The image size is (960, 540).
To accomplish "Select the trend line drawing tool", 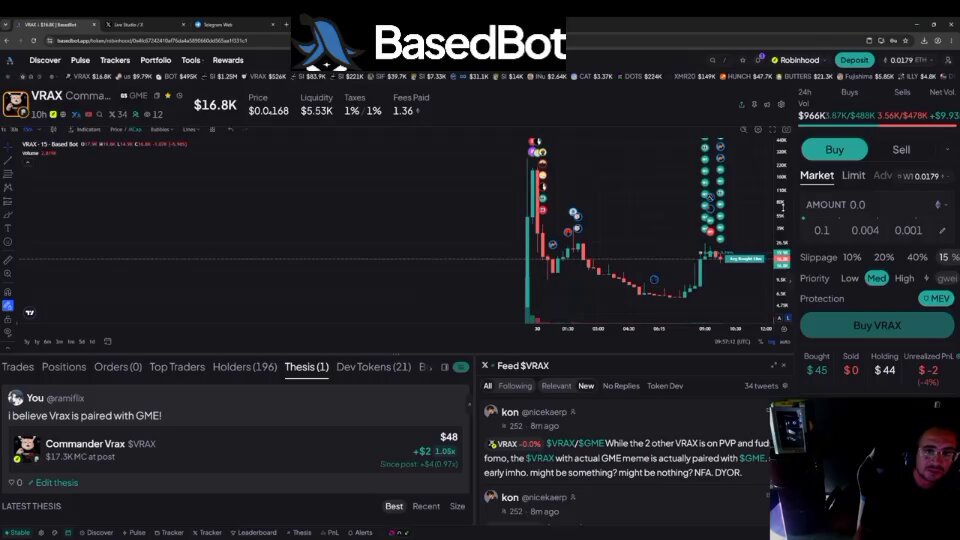I will point(7,160).
